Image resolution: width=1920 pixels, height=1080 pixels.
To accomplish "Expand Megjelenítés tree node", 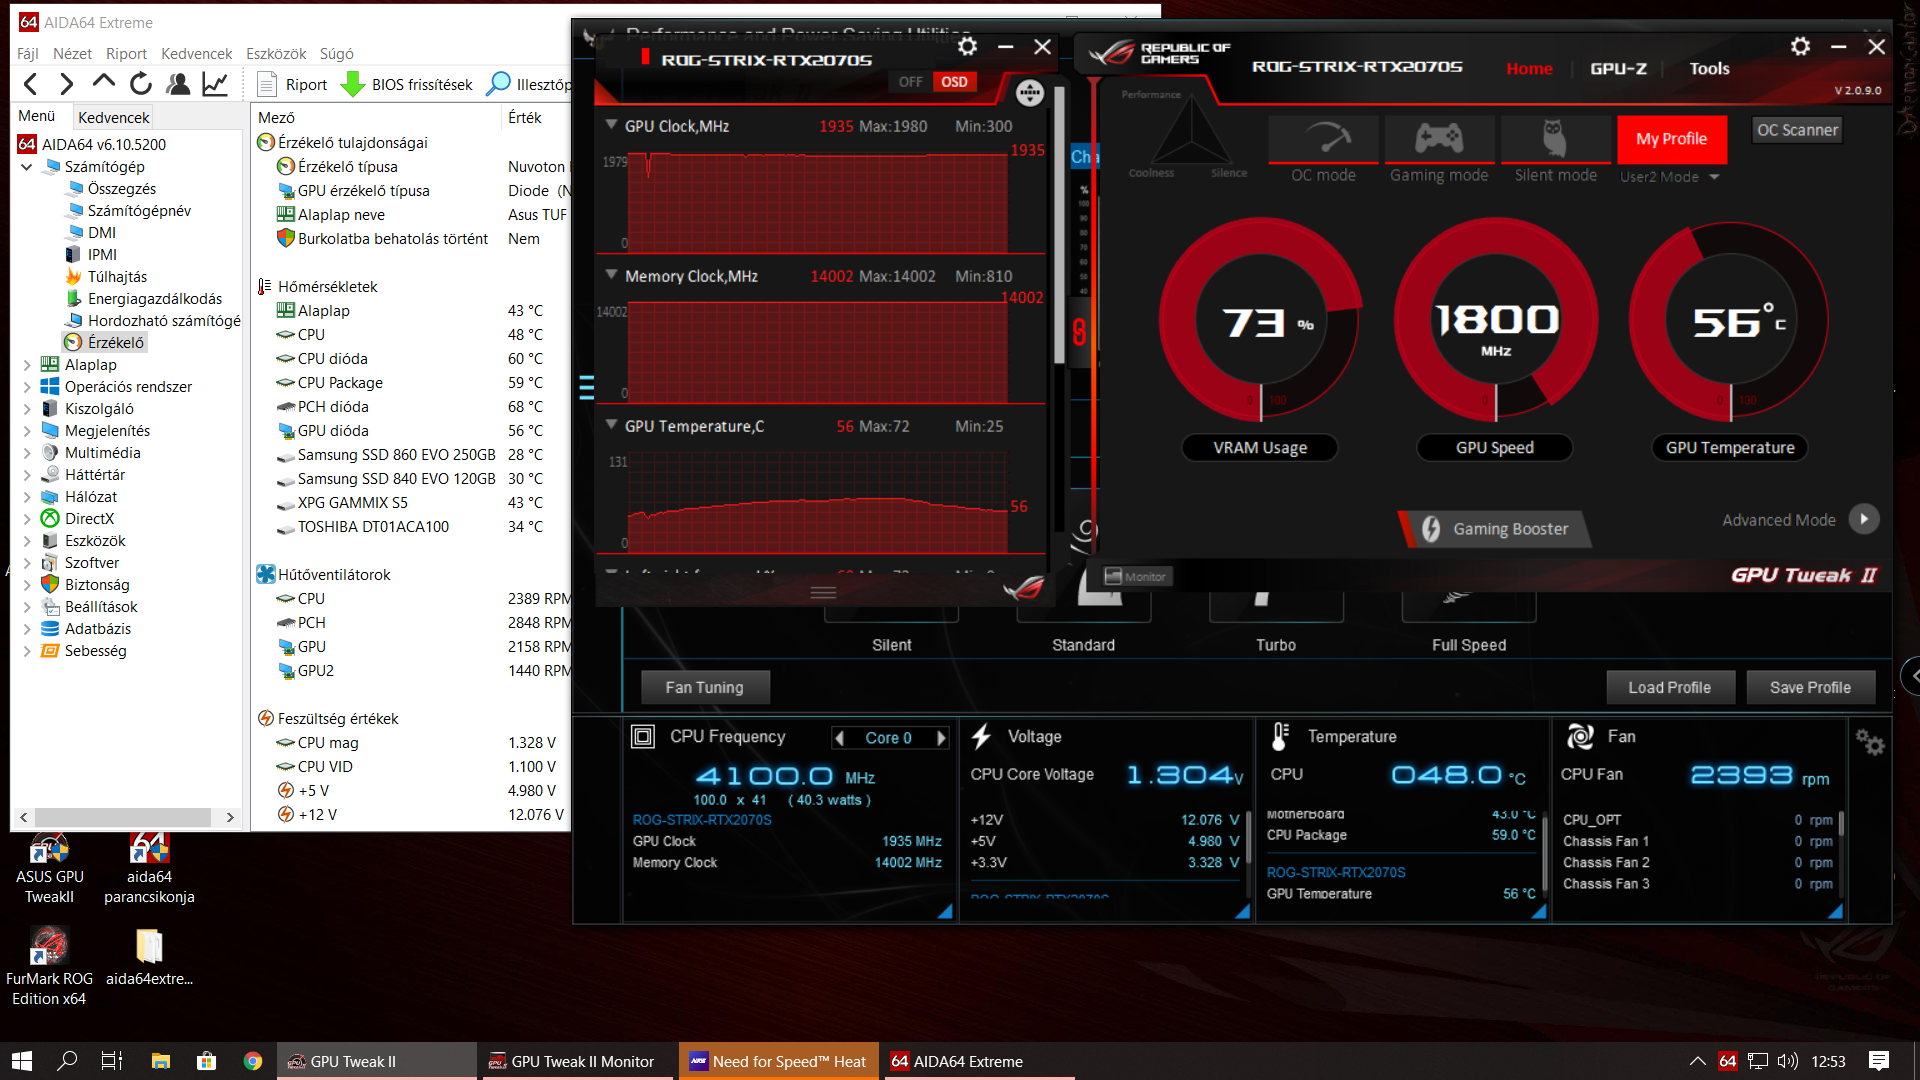I will [27, 431].
